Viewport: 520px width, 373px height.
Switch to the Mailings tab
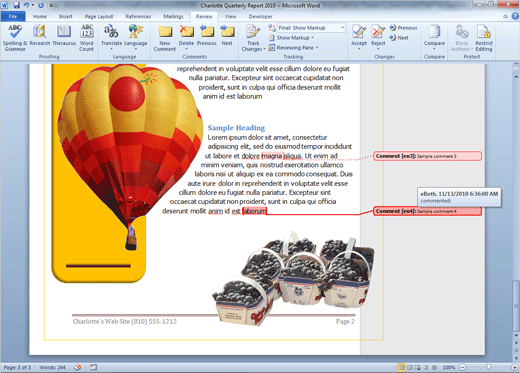pos(173,16)
